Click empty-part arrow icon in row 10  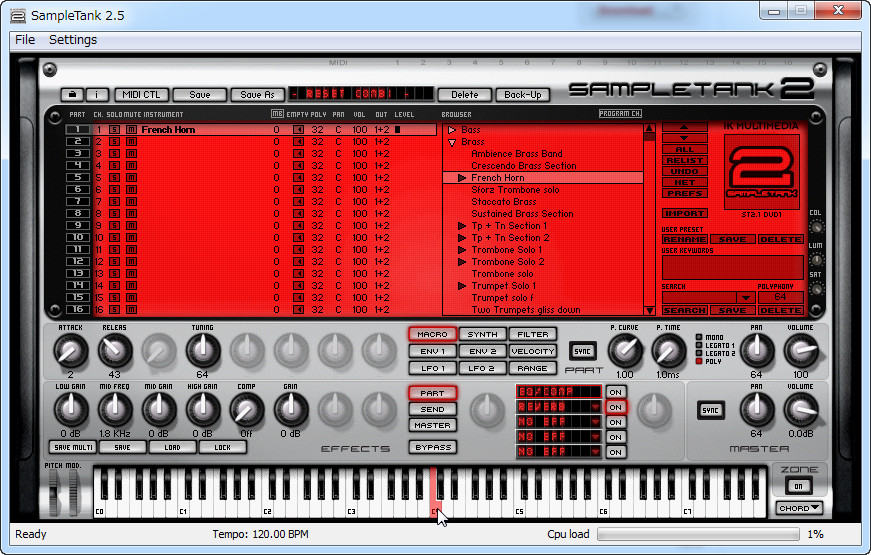tap(298, 238)
